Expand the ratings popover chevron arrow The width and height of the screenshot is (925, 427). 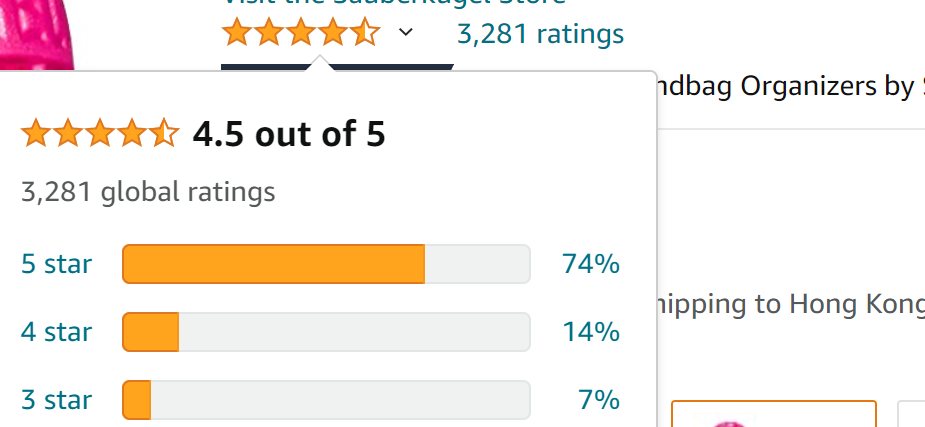click(x=406, y=32)
